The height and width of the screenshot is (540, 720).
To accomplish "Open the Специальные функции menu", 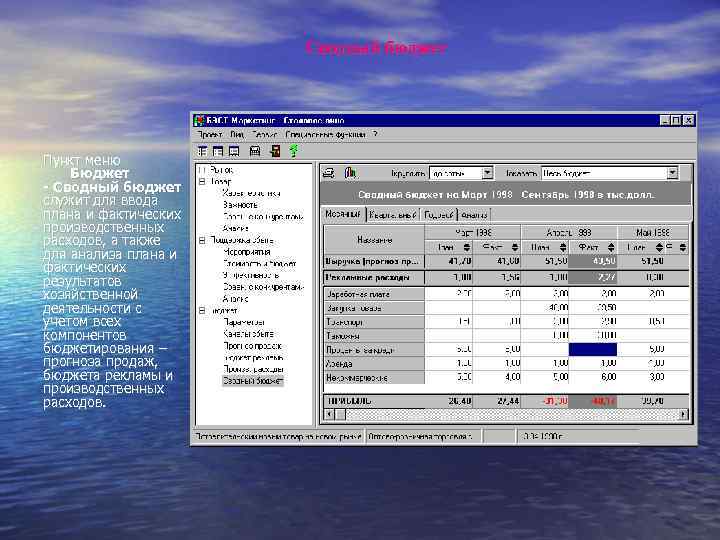I will coord(325,134).
